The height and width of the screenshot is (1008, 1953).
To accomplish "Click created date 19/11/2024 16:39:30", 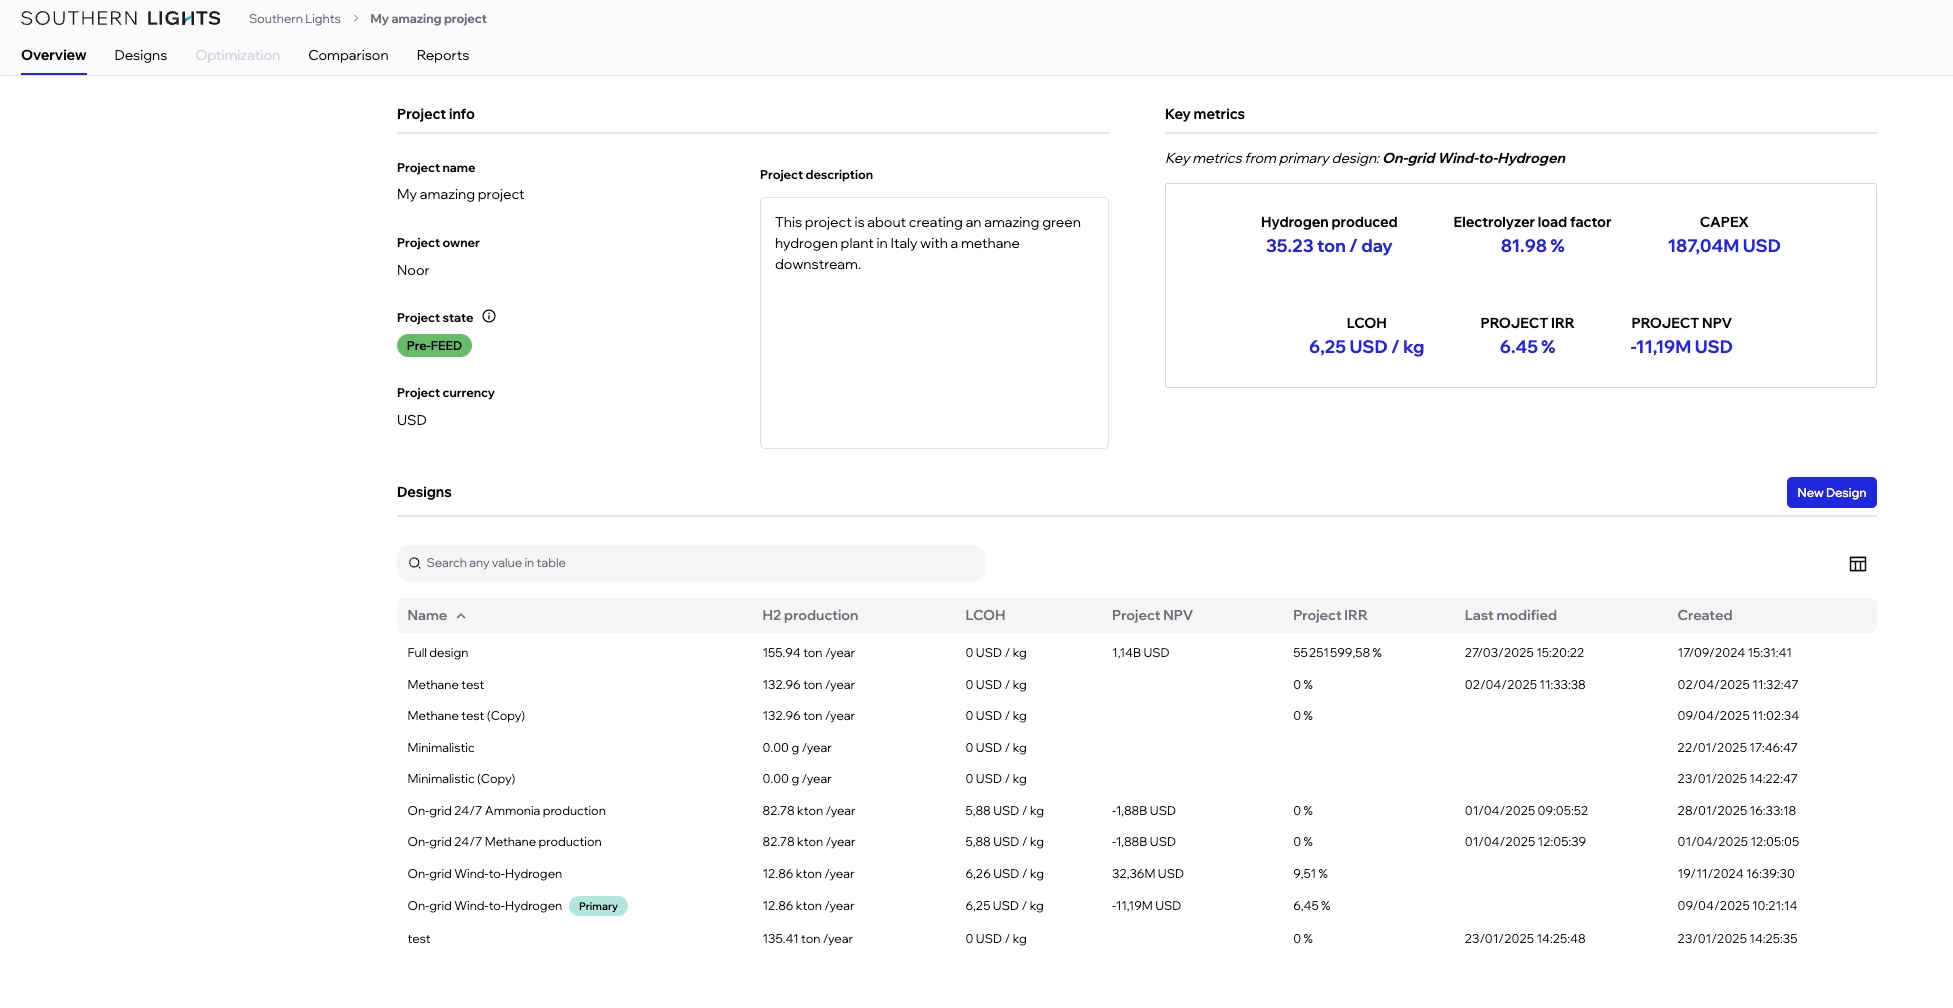I will [x=1736, y=874].
